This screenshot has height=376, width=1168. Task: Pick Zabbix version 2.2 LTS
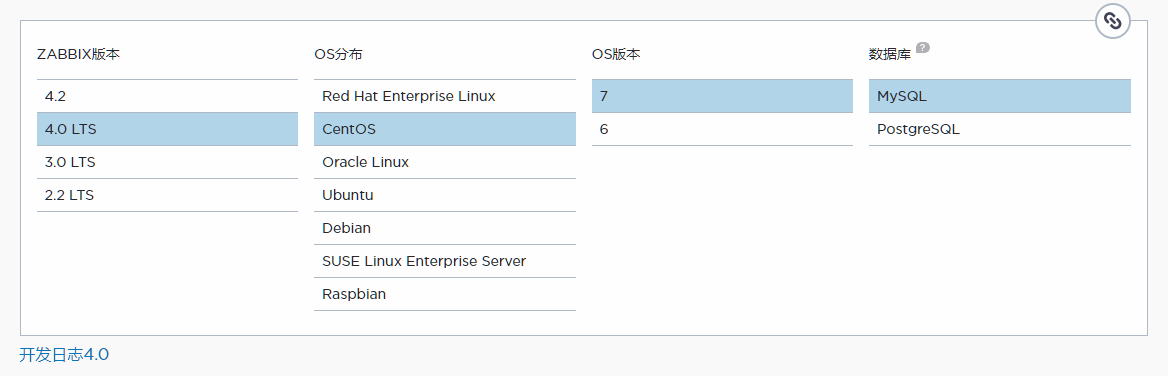[167, 195]
